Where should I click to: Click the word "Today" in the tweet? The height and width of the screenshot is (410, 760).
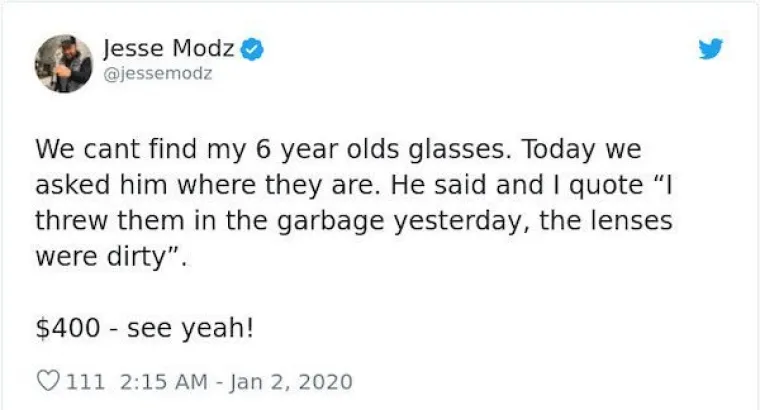coord(557,149)
